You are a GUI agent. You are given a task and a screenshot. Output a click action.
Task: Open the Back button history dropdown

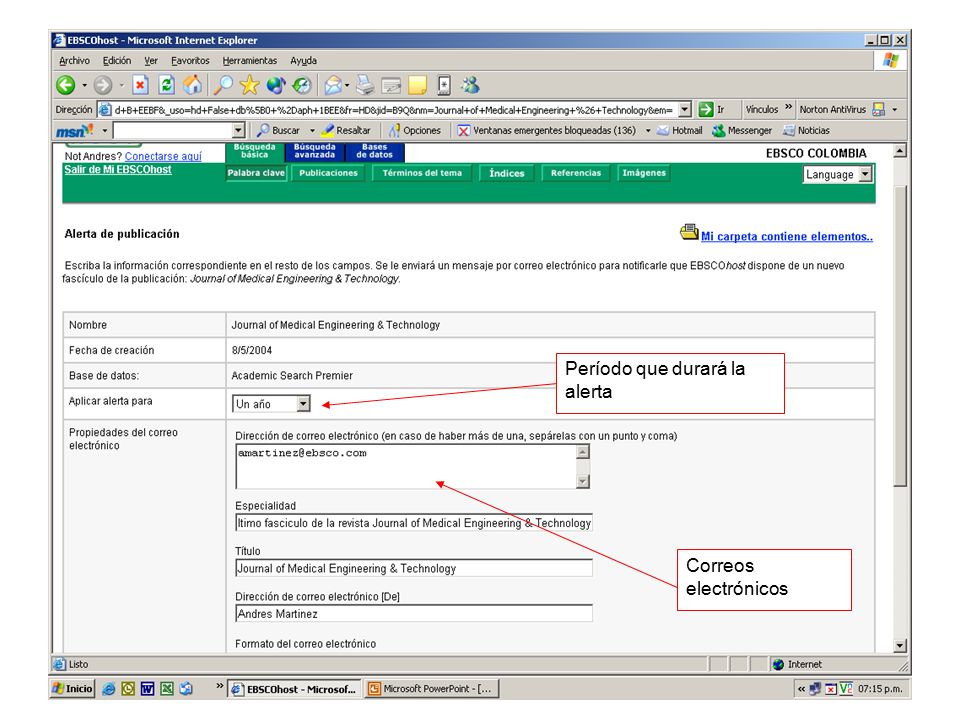(84, 85)
